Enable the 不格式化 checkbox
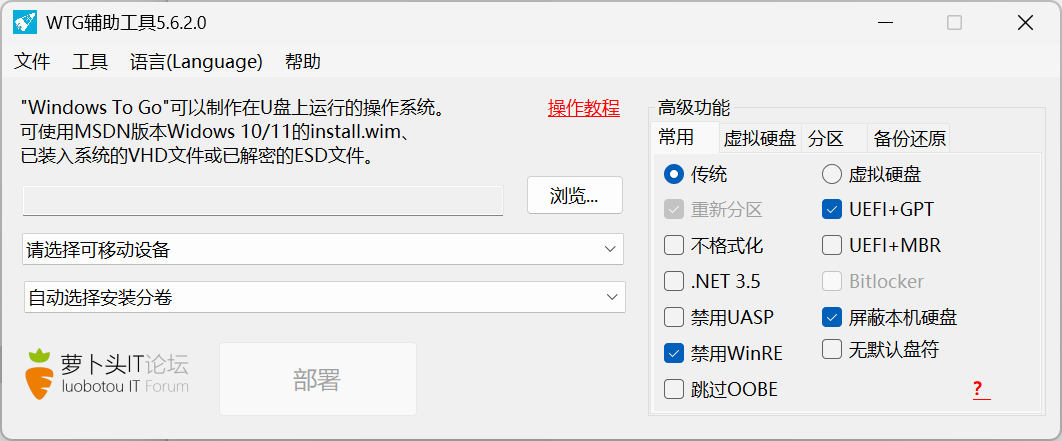The width and height of the screenshot is (1062, 441). point(674,245)
